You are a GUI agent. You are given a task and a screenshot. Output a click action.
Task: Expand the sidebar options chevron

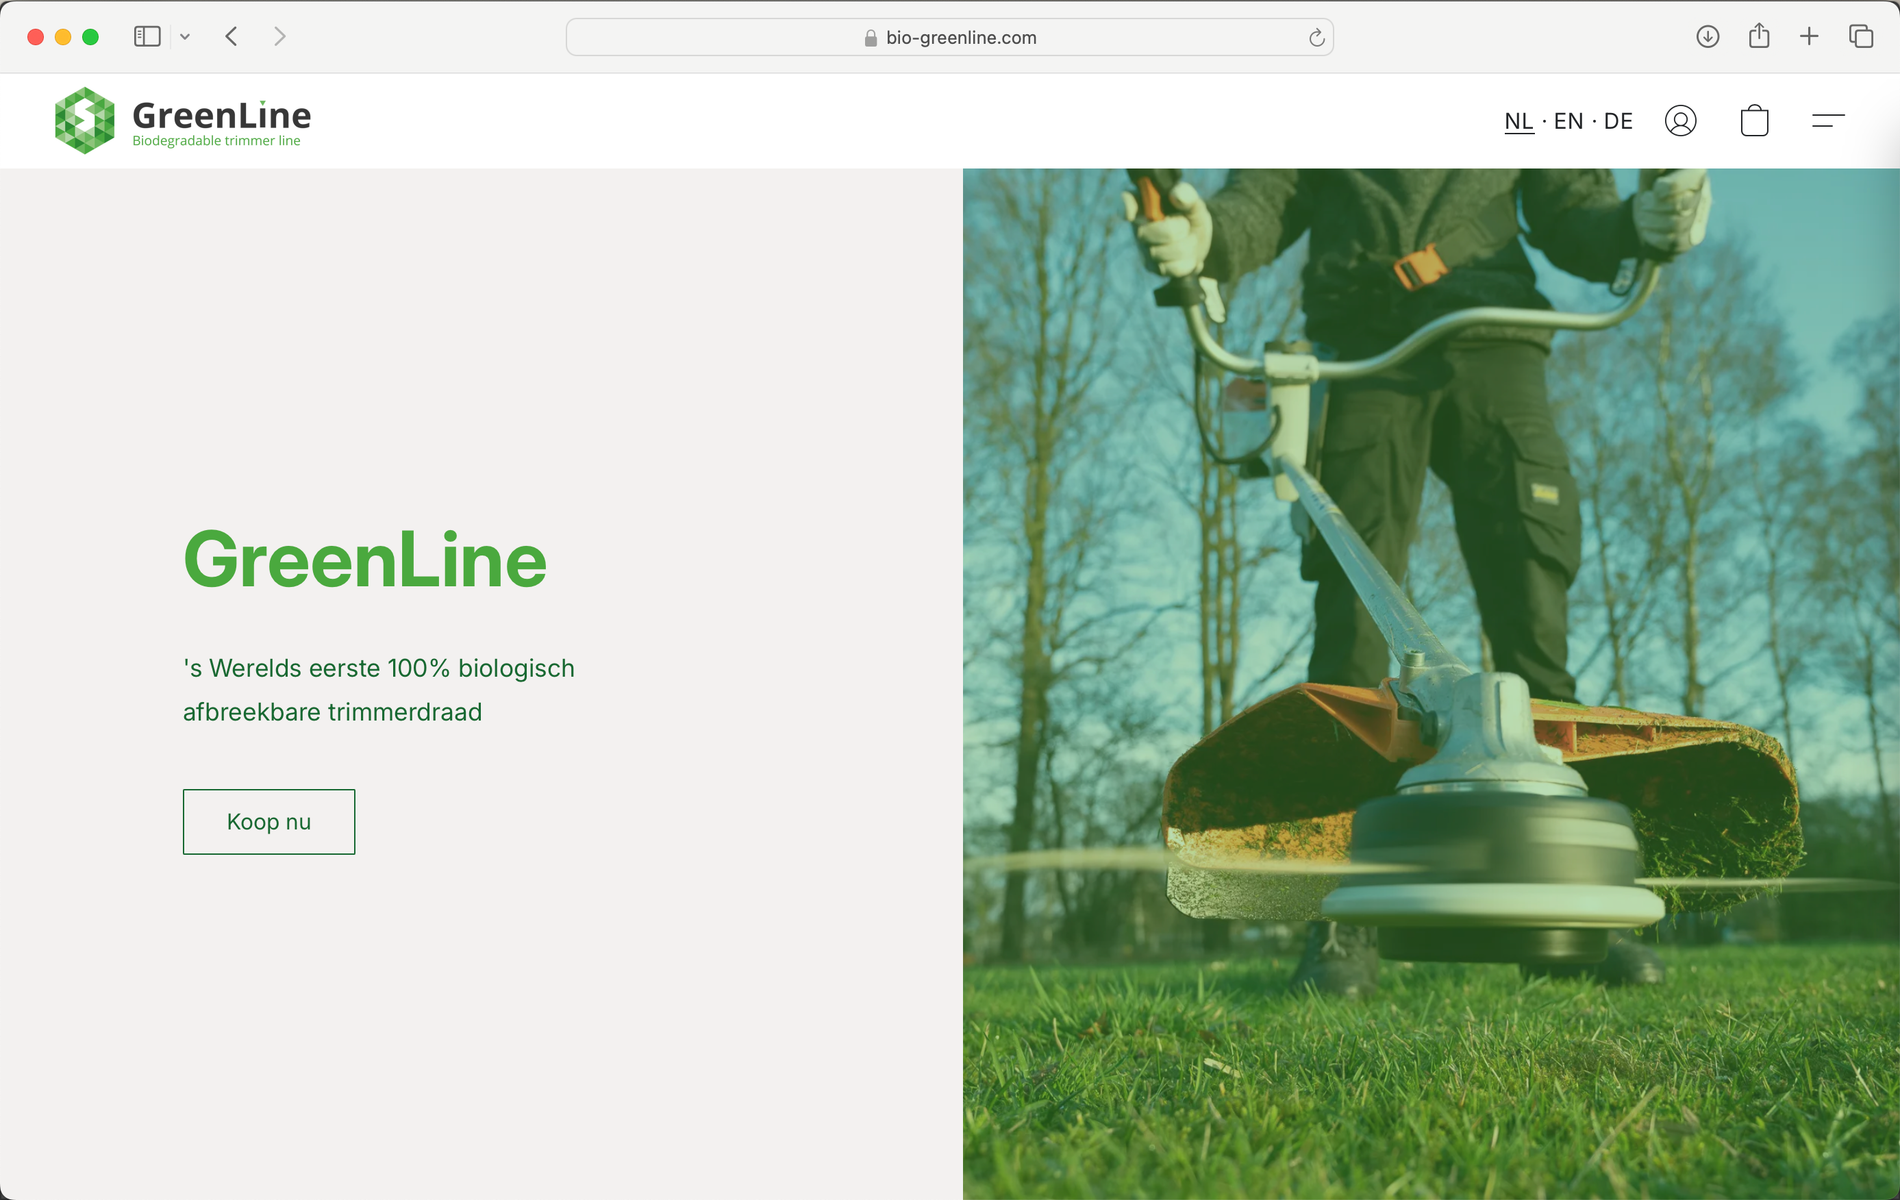184,36
